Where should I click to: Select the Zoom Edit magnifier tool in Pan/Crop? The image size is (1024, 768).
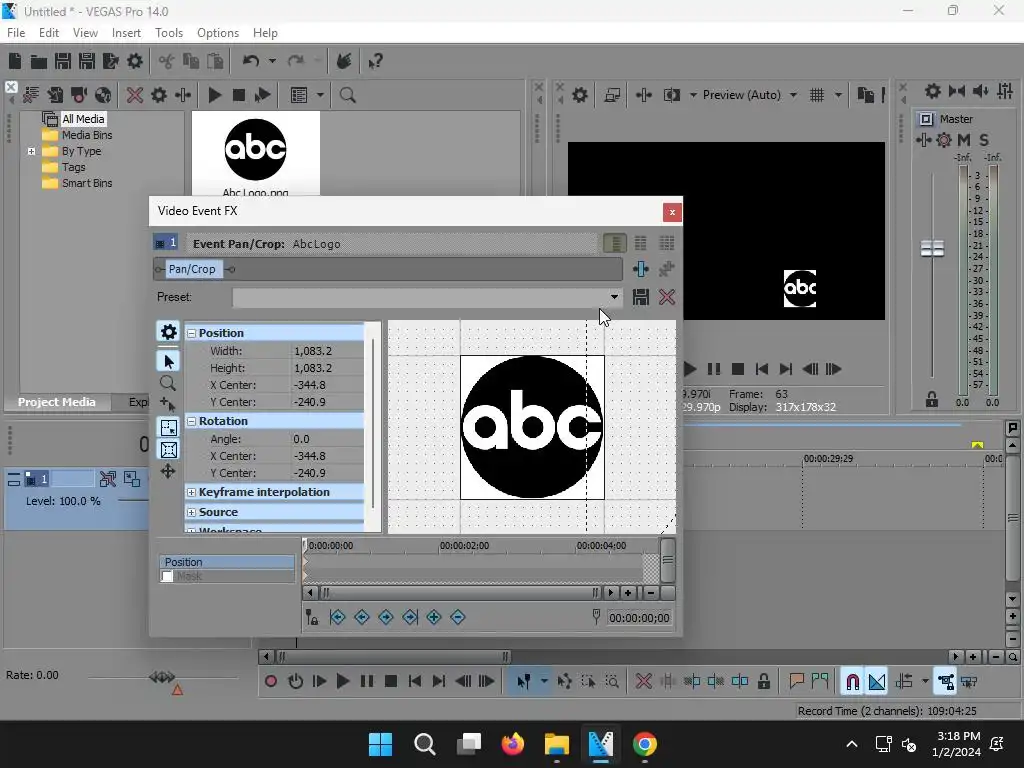click(168, 383)
